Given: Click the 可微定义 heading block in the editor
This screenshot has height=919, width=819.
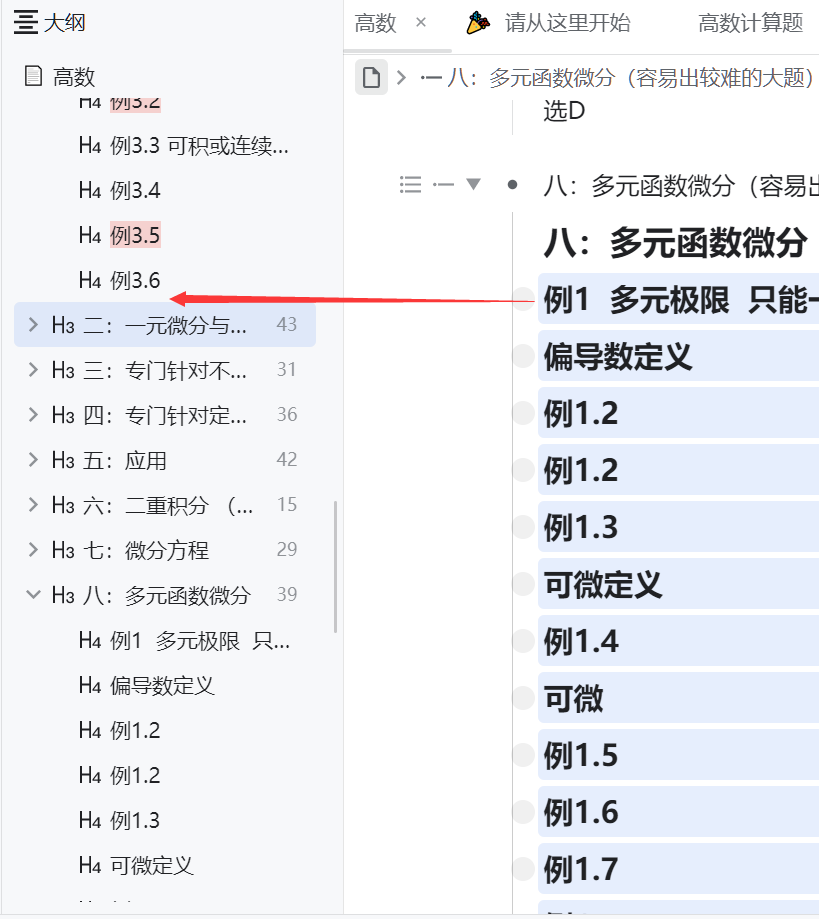Looking at the screenshot, I should point(601,584).
